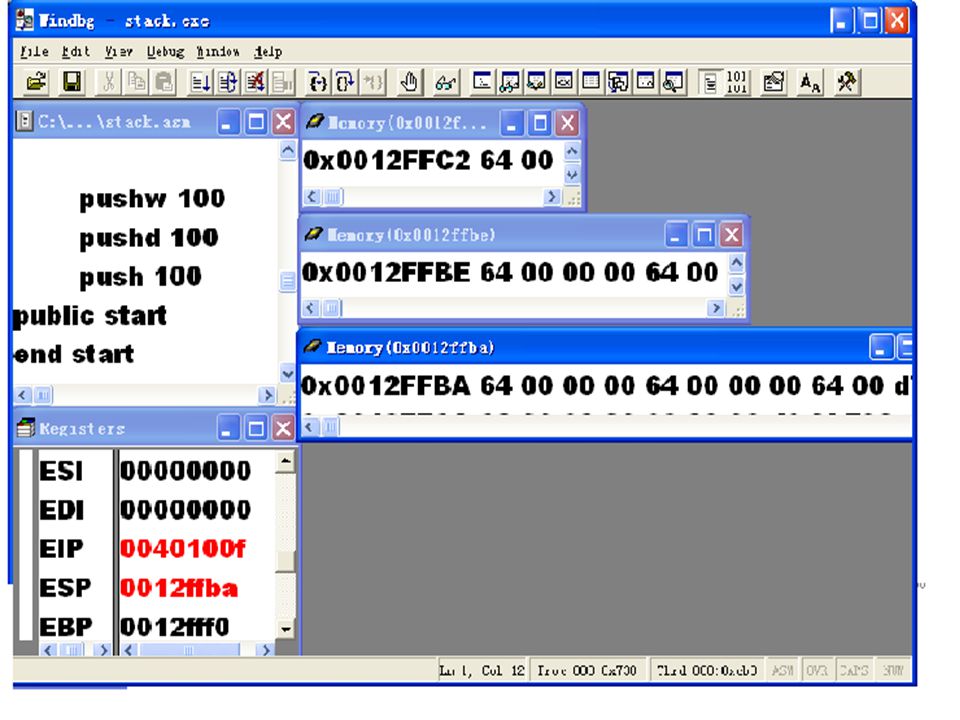Click the 101 binary display toolbar icon
This screenshot has width=960, height=720.
tap(737, 81)
